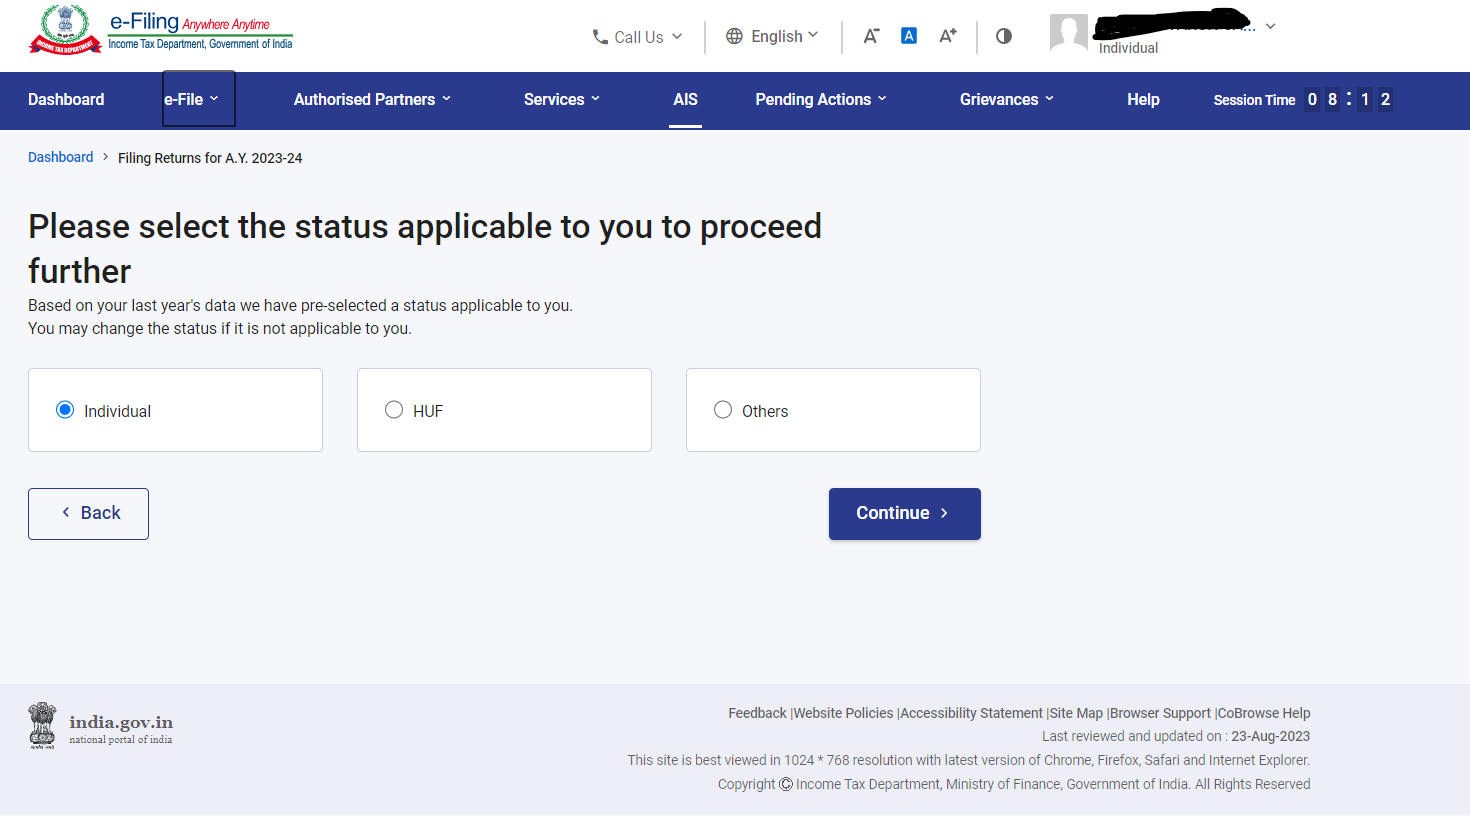Click the user profile avatar picture
This screenshot has width=1470, height=816.
pyautogui.click(x=1068, y=33)
